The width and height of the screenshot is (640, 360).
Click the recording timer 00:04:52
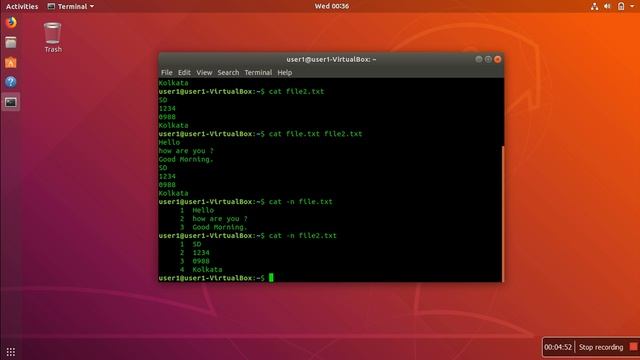558,347
